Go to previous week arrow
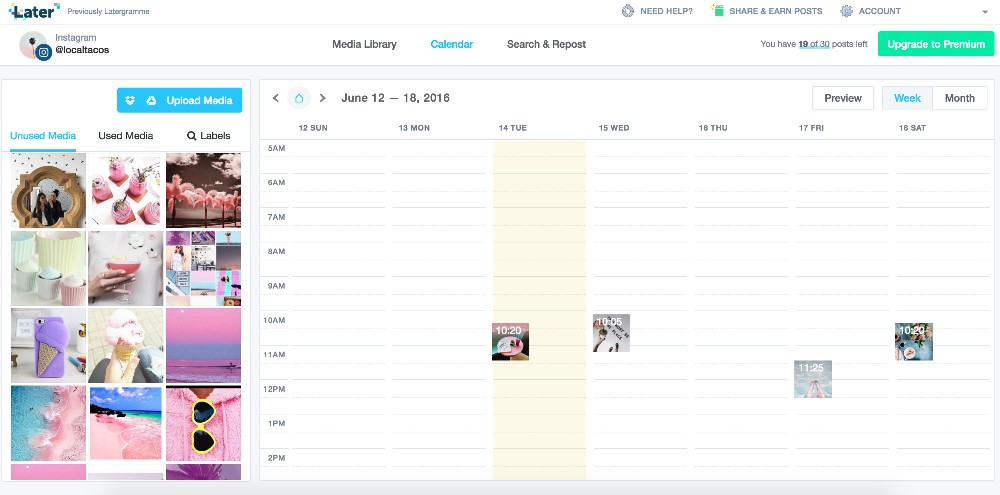Screen dimensions: 1000x495 pyautogui.click(x=276, y=98)
